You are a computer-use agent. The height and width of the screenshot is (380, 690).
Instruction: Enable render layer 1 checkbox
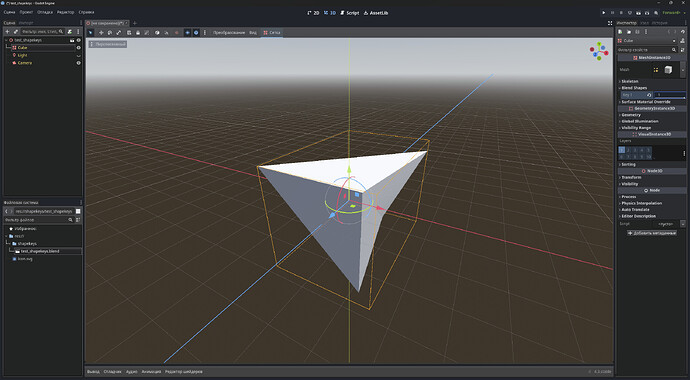coord(621,150)
